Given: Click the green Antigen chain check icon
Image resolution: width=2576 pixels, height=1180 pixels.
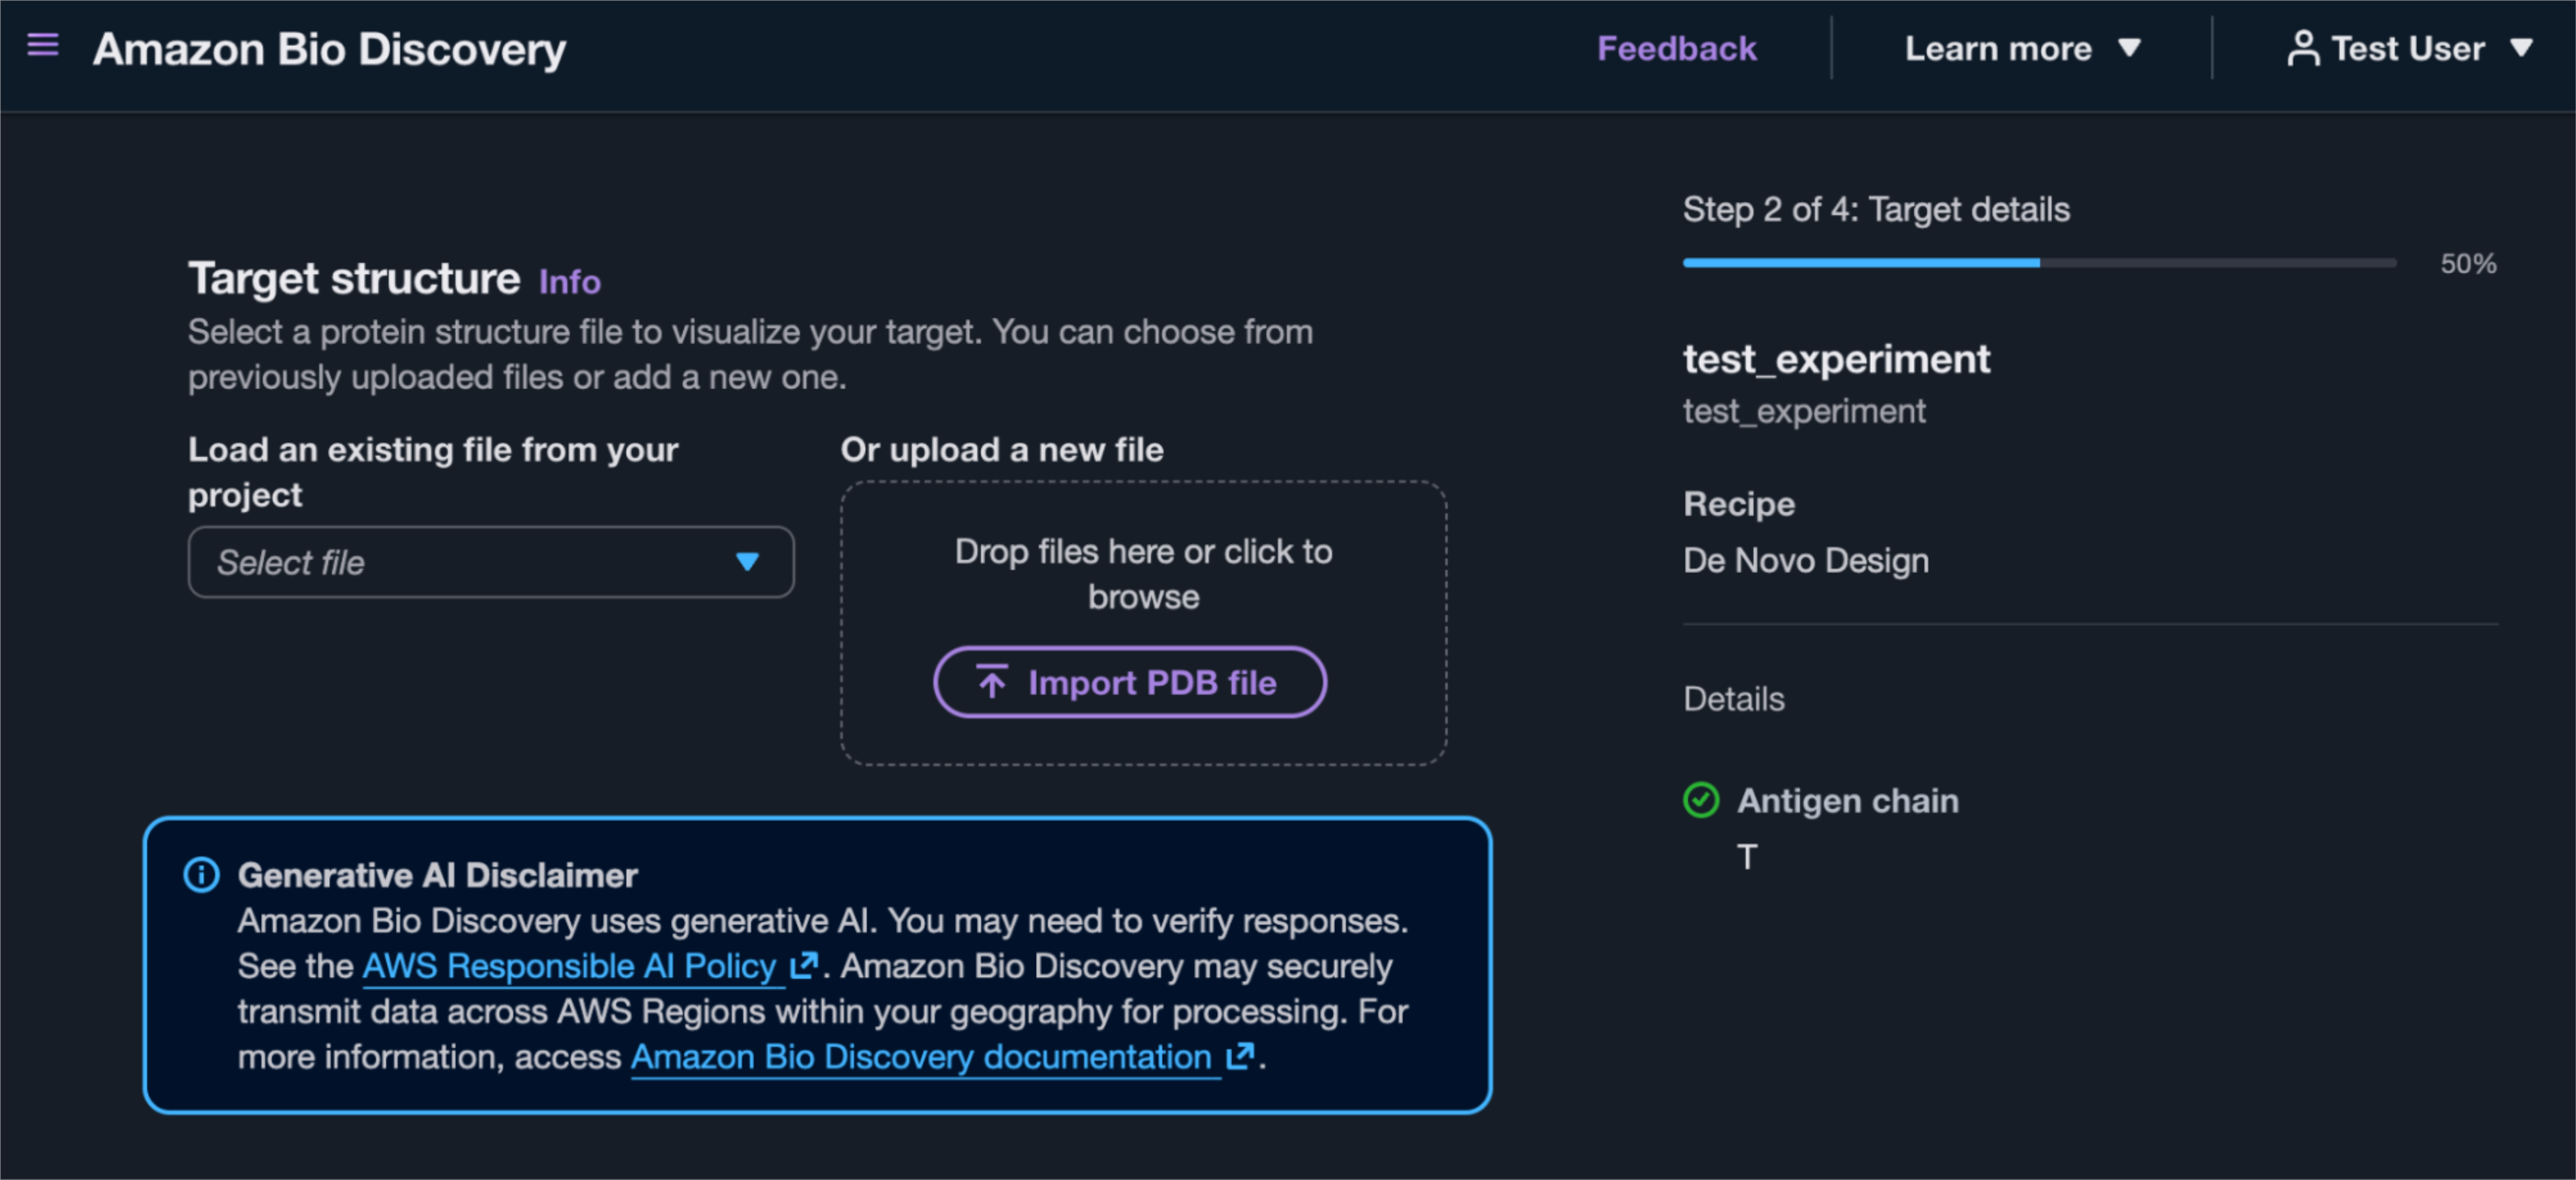Looking at the screenshot, I should tap(1701, 800).
